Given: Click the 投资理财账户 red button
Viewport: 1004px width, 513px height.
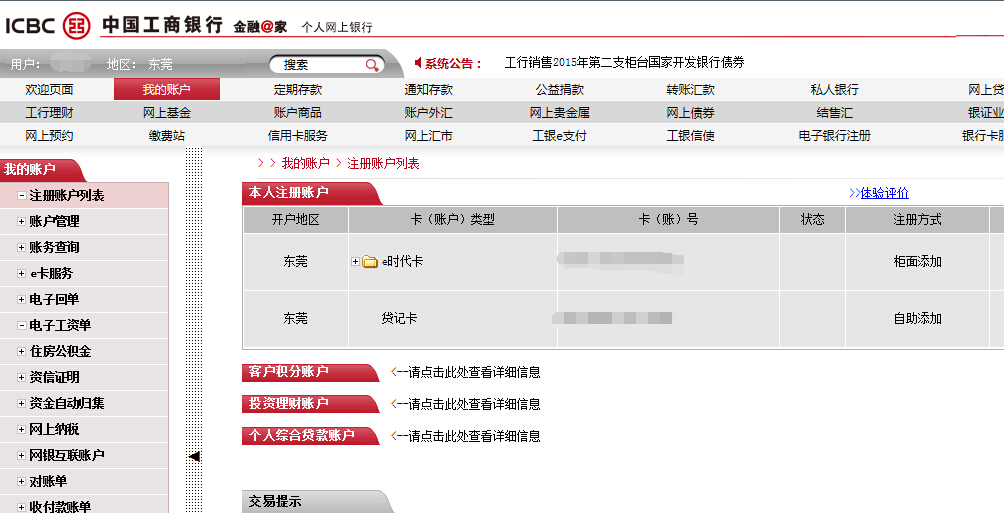Looking at the screenshot, I should tap(311, 404).
